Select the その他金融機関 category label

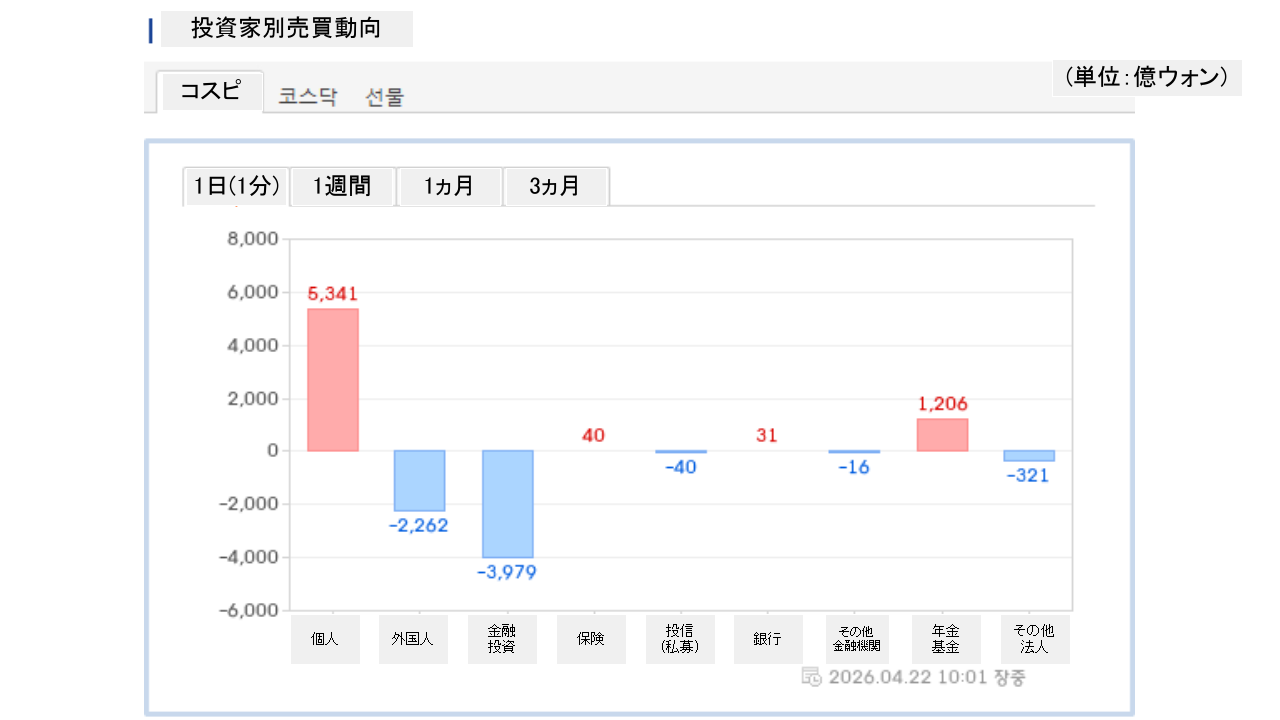(x=856, y=639)
